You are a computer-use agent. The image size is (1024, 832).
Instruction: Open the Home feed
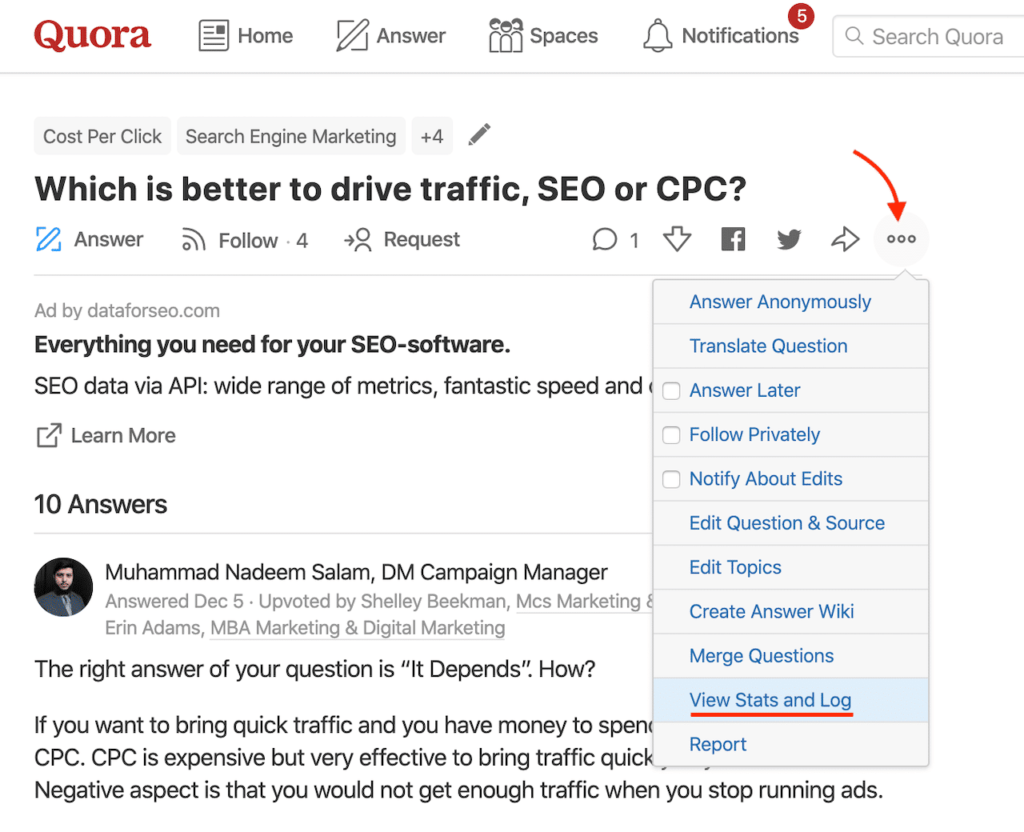pyautogui.click(x=246, y=35)
